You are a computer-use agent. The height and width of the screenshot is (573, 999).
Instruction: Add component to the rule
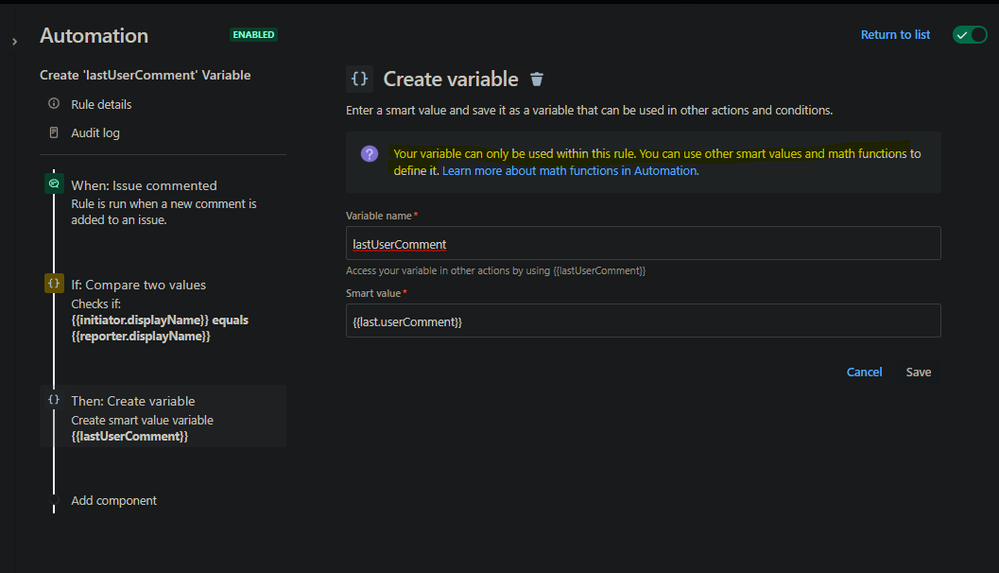pyautogui.click(x=113, y=501)
